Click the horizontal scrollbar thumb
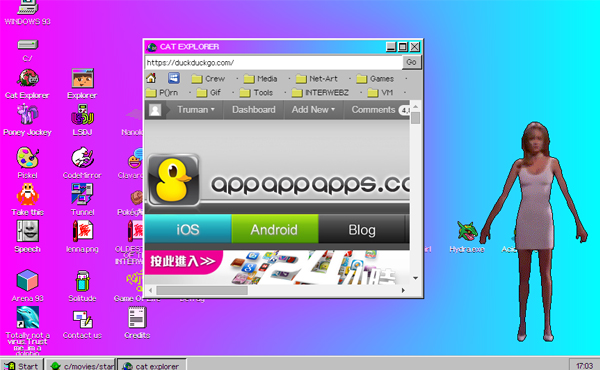The height and width of the screenshot is (370, 600). point(202,290)
